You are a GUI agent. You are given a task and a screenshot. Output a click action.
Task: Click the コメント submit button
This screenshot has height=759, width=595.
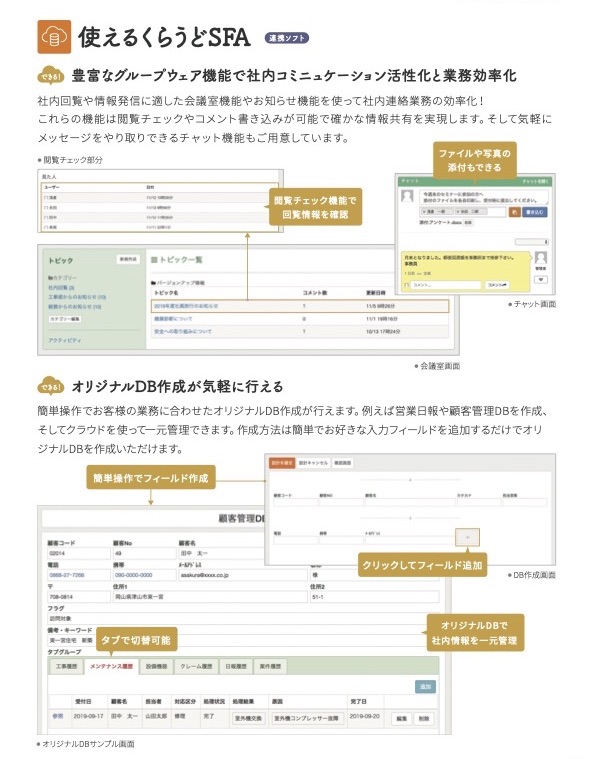(498, 285)
